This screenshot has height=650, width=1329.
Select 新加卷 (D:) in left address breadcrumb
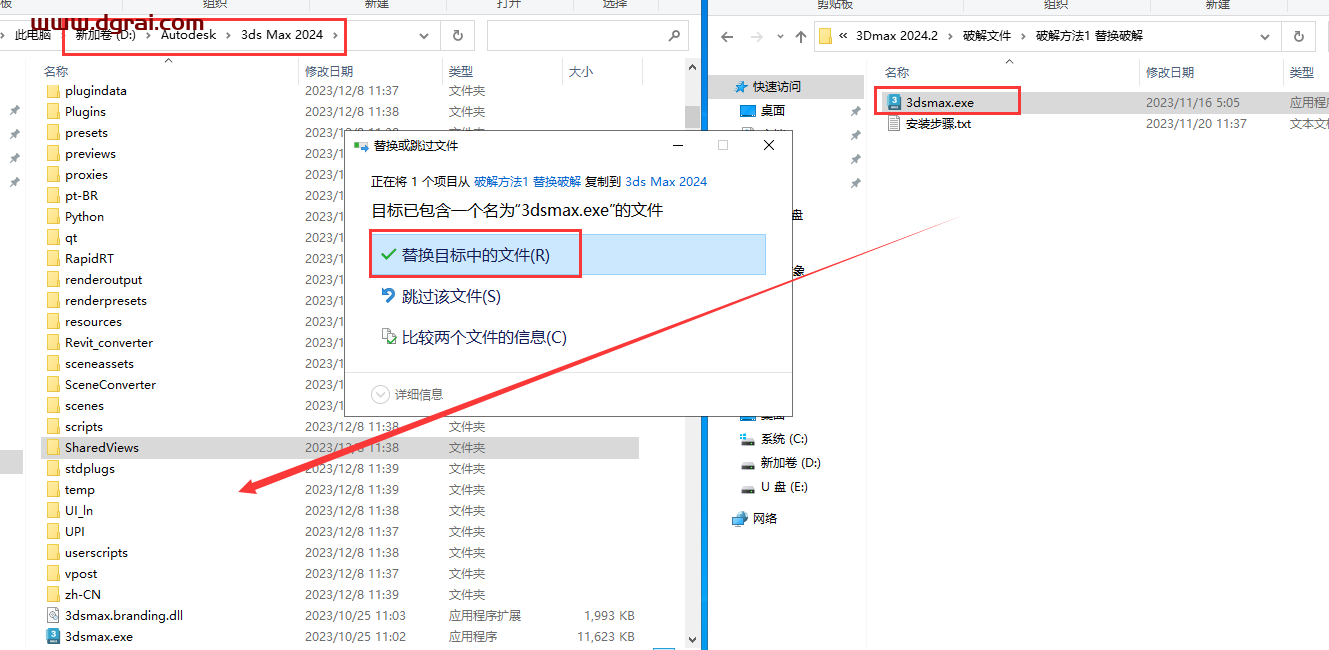coord(105,35)
